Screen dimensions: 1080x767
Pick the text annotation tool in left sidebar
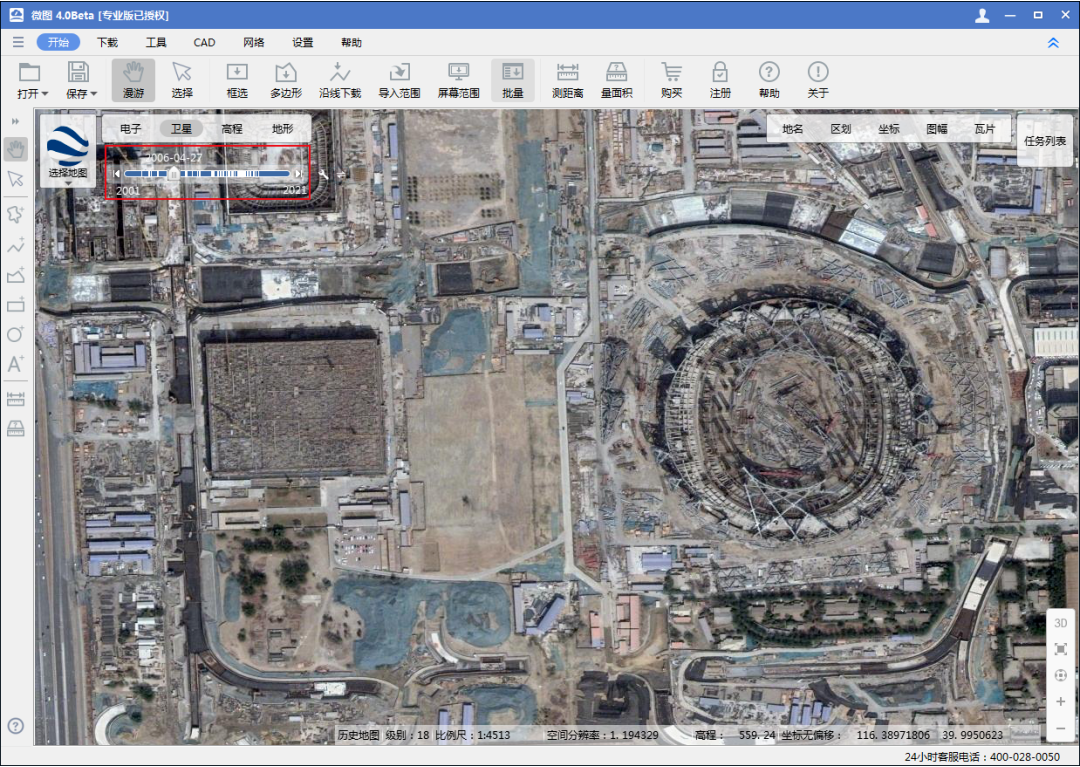15,364
